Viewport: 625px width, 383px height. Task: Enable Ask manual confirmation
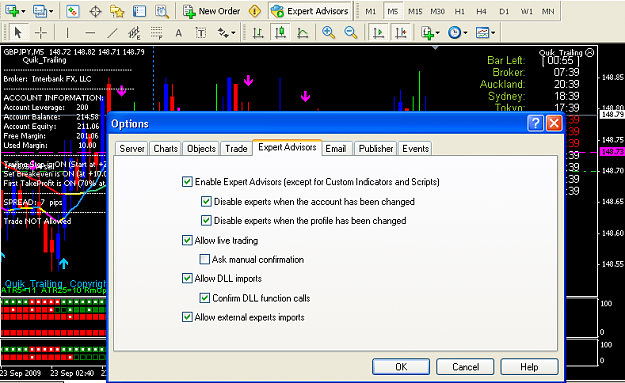coord(204,259)
